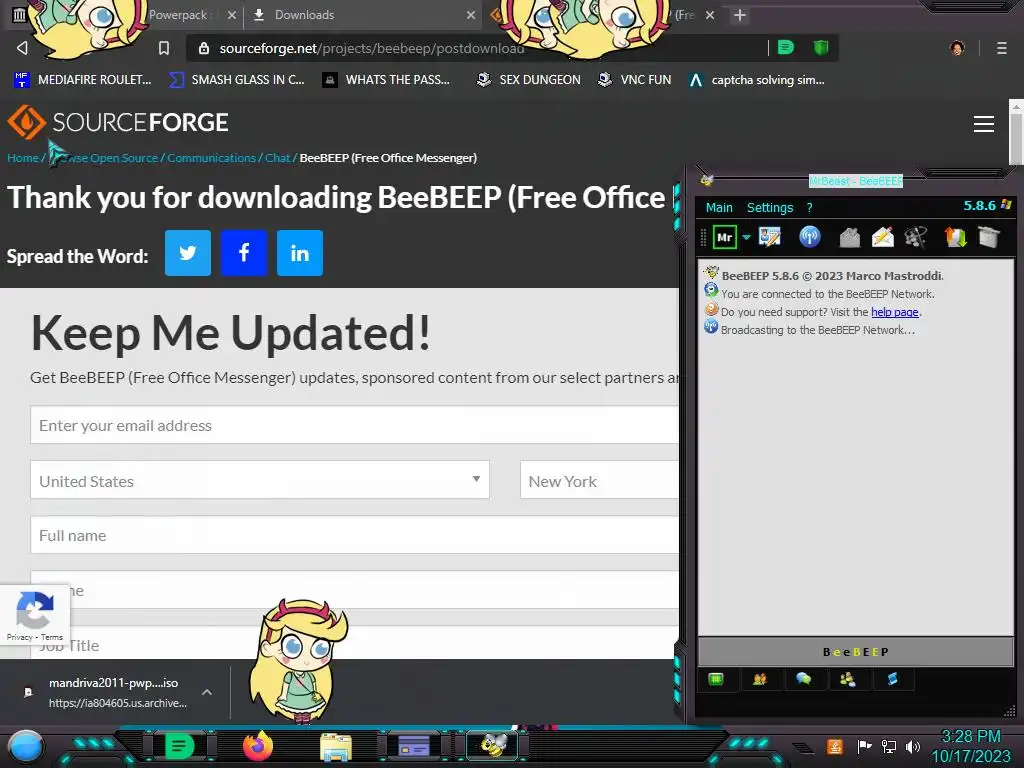The height and width of the screenshot is (768, 1024).
Task: Click the Action Center flag tray icon
Action: point(864,746)
